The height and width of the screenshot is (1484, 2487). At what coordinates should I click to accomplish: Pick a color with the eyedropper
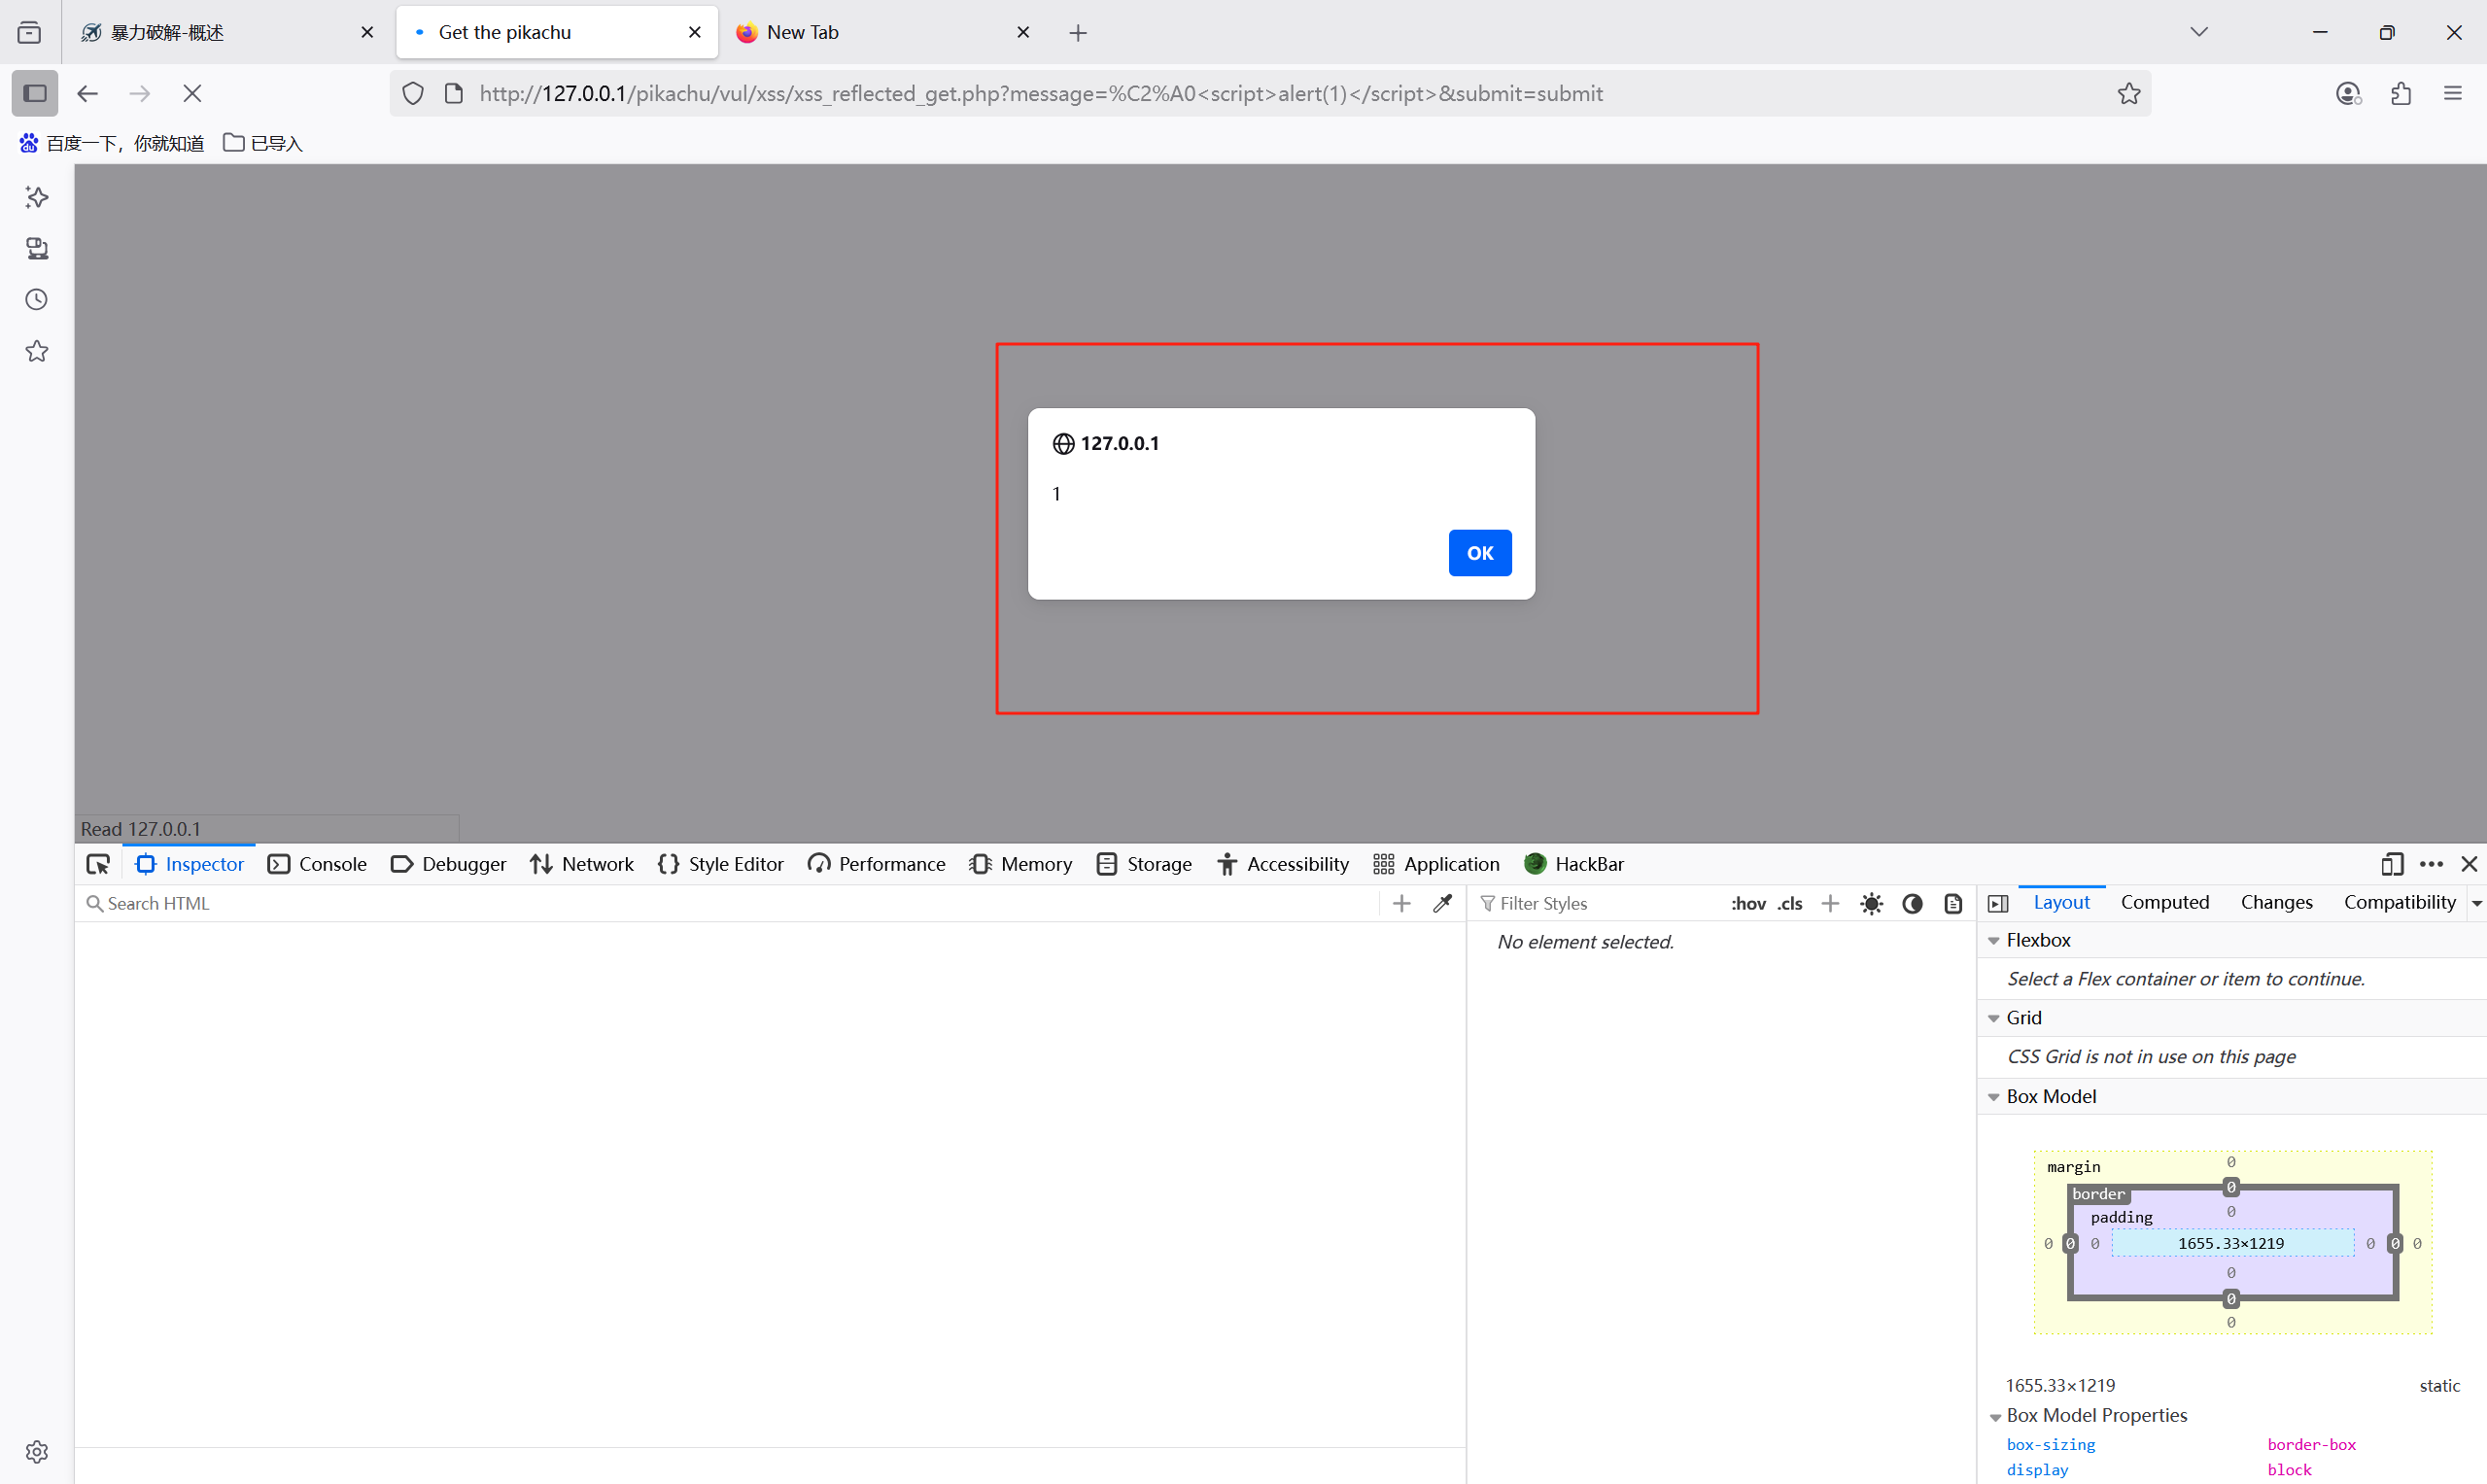click(1442, 904)
